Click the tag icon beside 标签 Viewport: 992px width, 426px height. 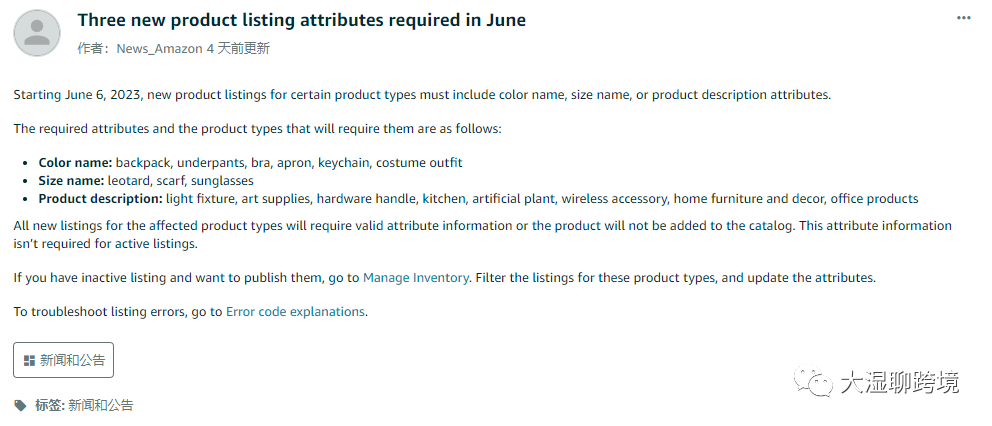point(21,405)
